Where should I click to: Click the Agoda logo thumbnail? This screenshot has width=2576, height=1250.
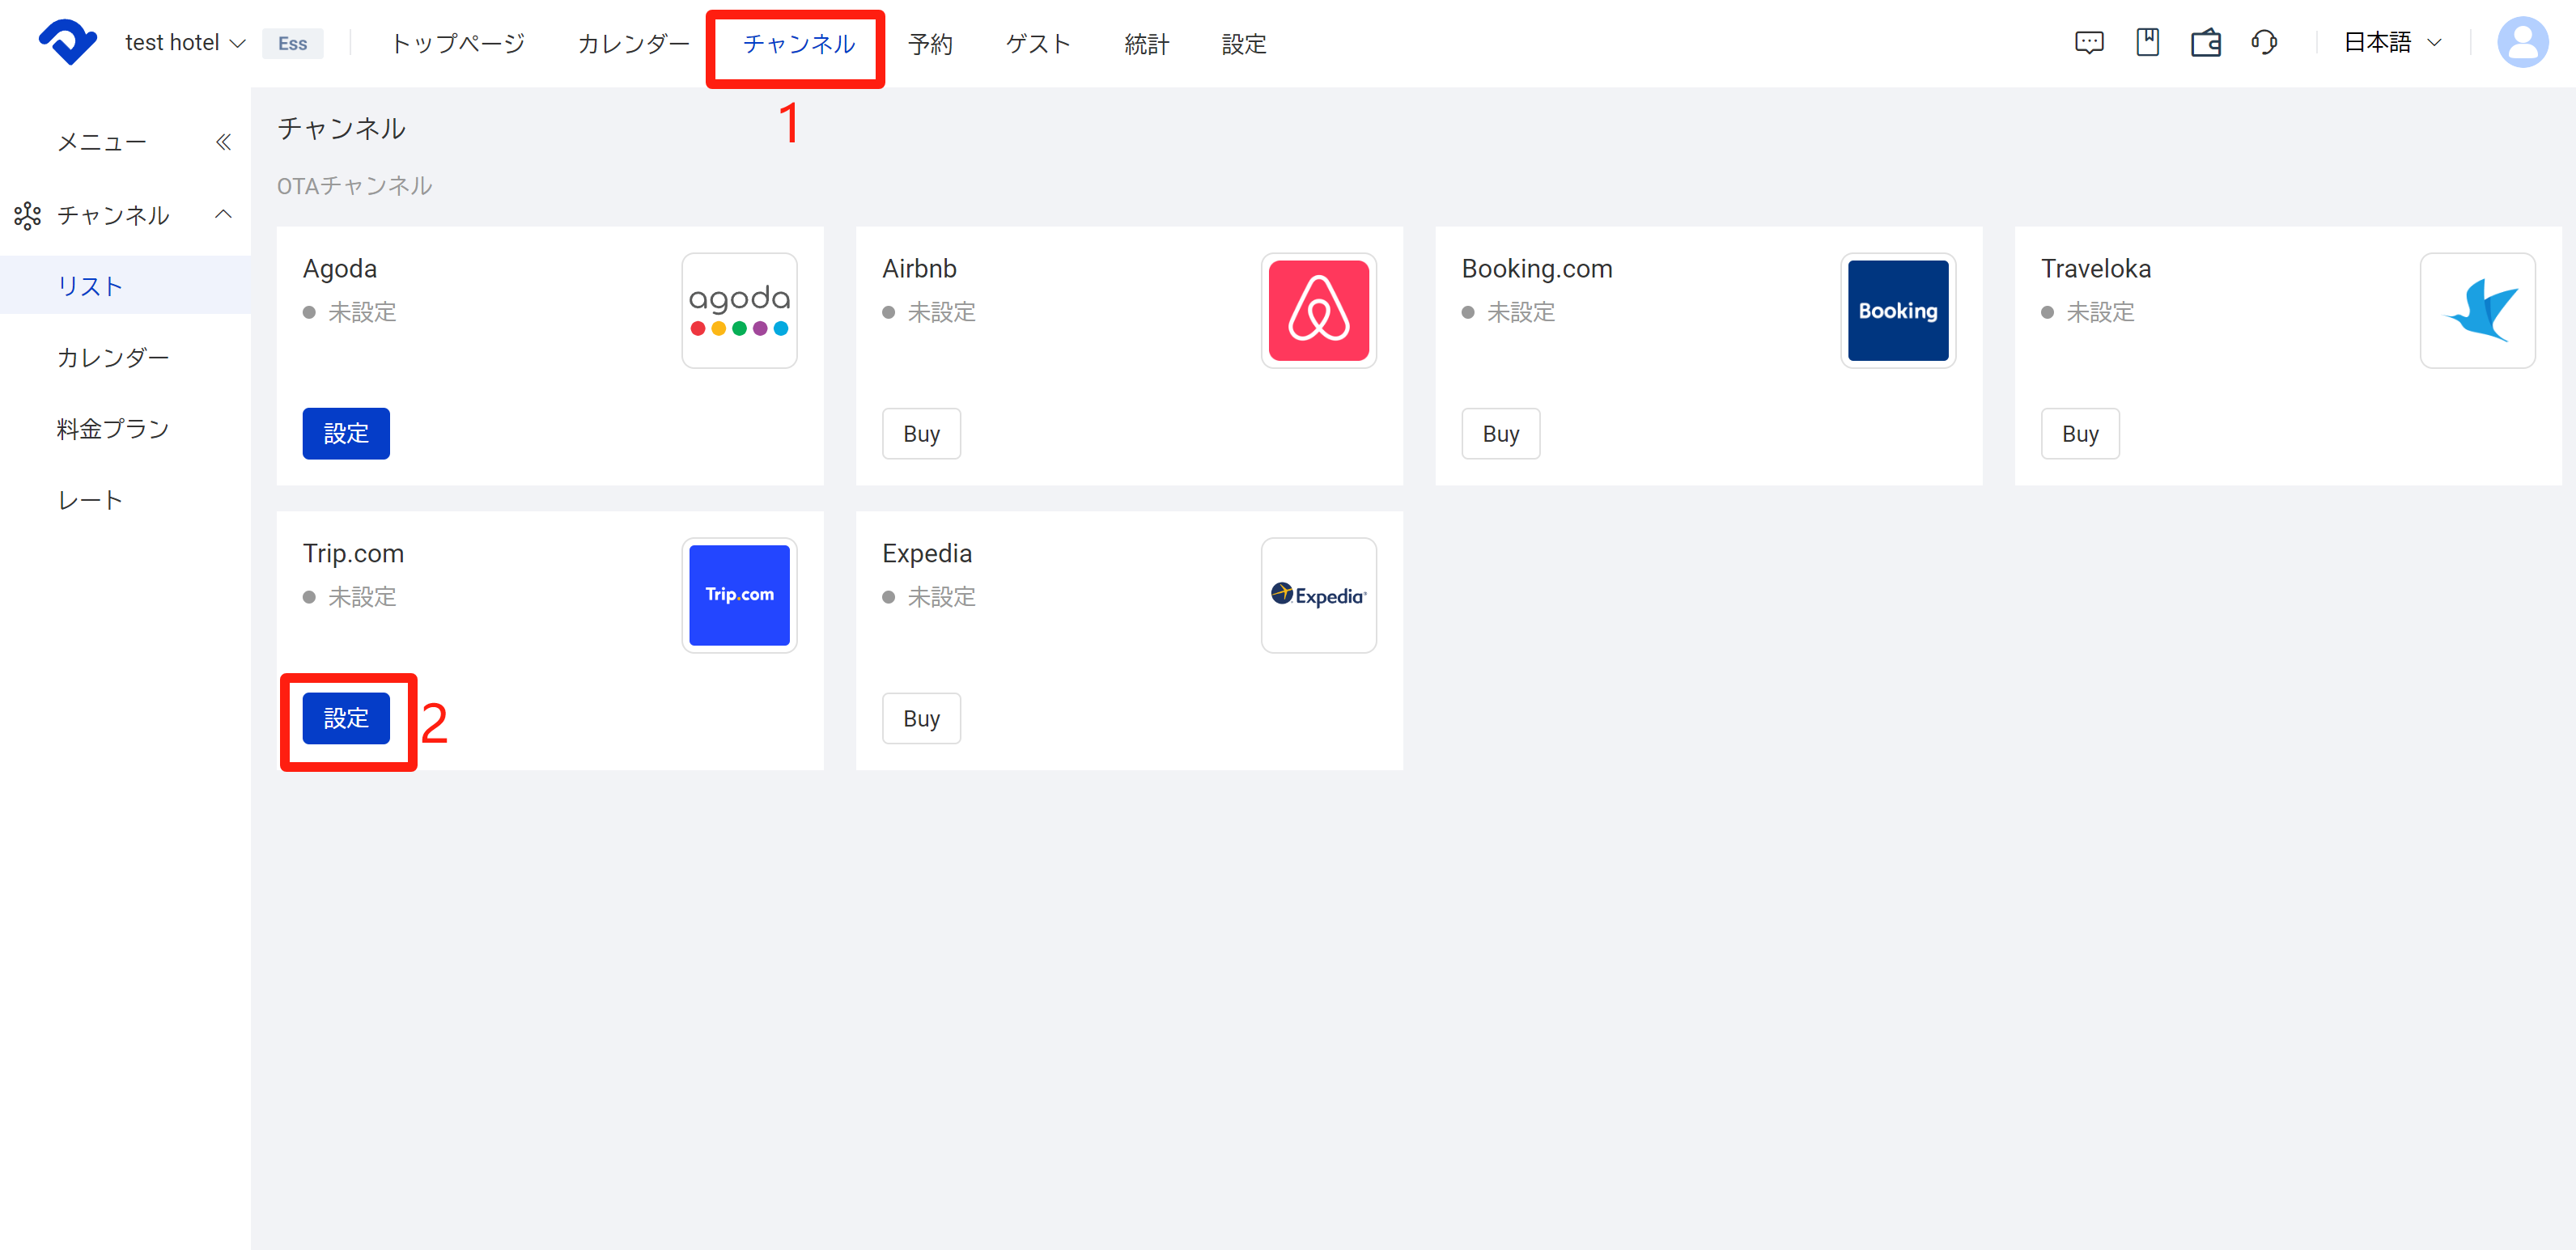click(739, 310)
